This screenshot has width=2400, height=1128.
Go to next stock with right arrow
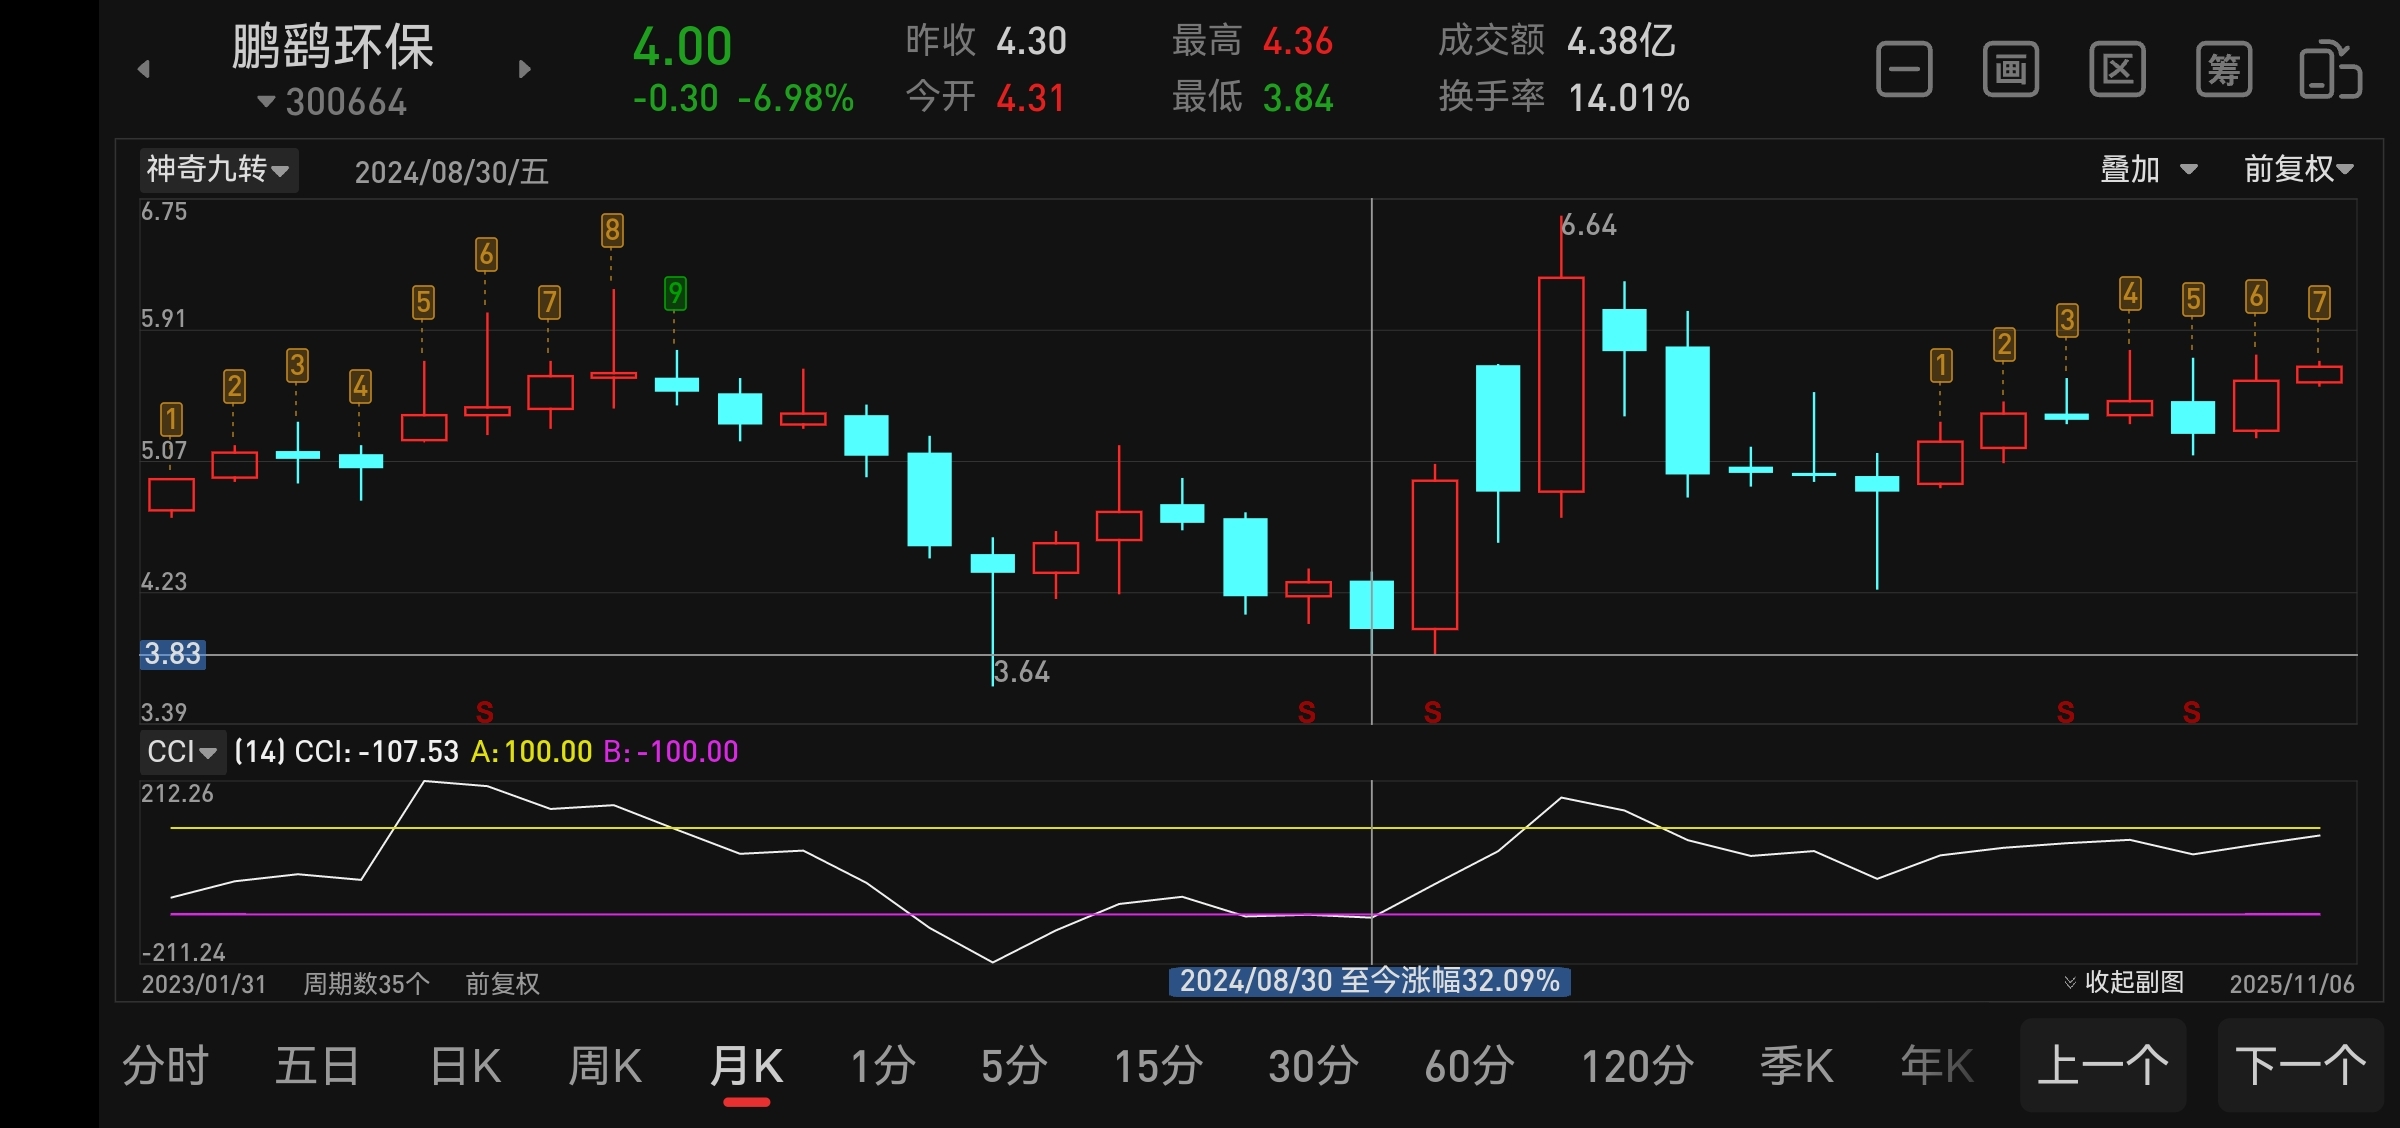tap(525, 69)
